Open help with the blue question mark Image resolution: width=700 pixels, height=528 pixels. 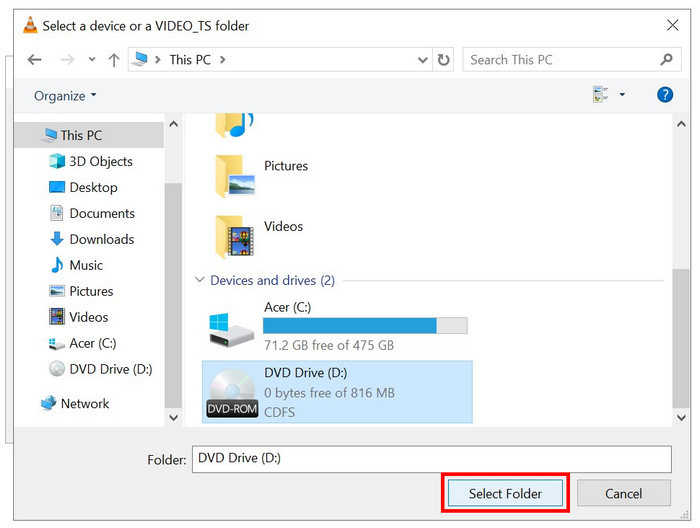coord(665,95)
